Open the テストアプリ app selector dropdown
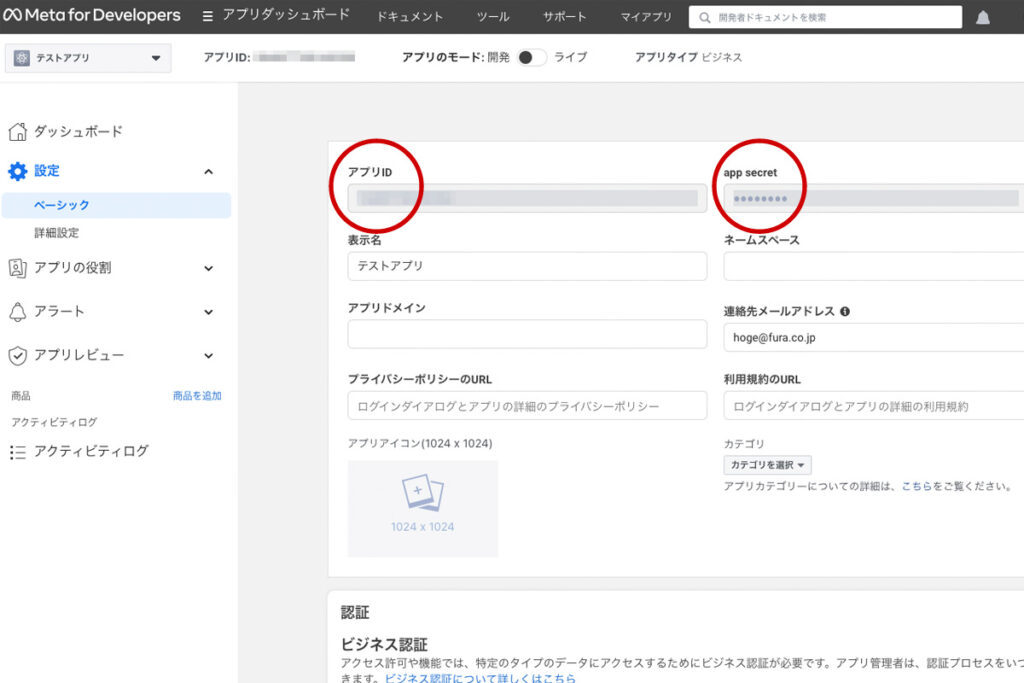1024x683 pixels. coord(88,58)
